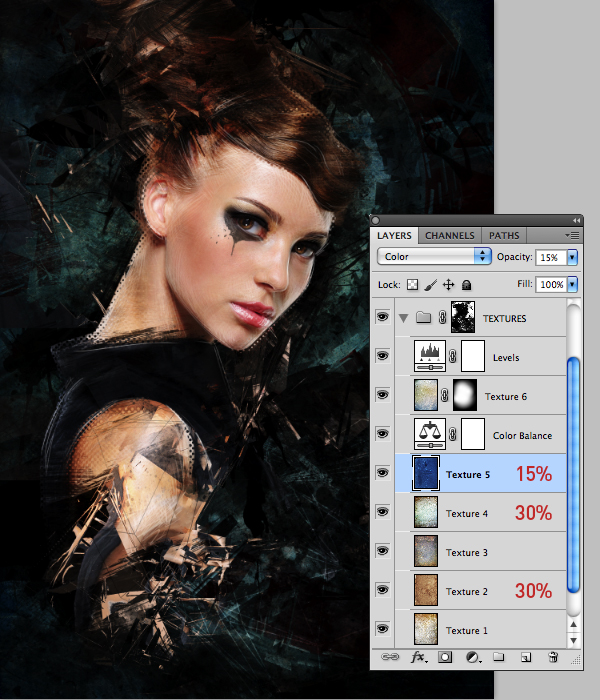This screenshot has width=600, height=700.
Task: Create a new group folder icon
Action: point(499,657)
